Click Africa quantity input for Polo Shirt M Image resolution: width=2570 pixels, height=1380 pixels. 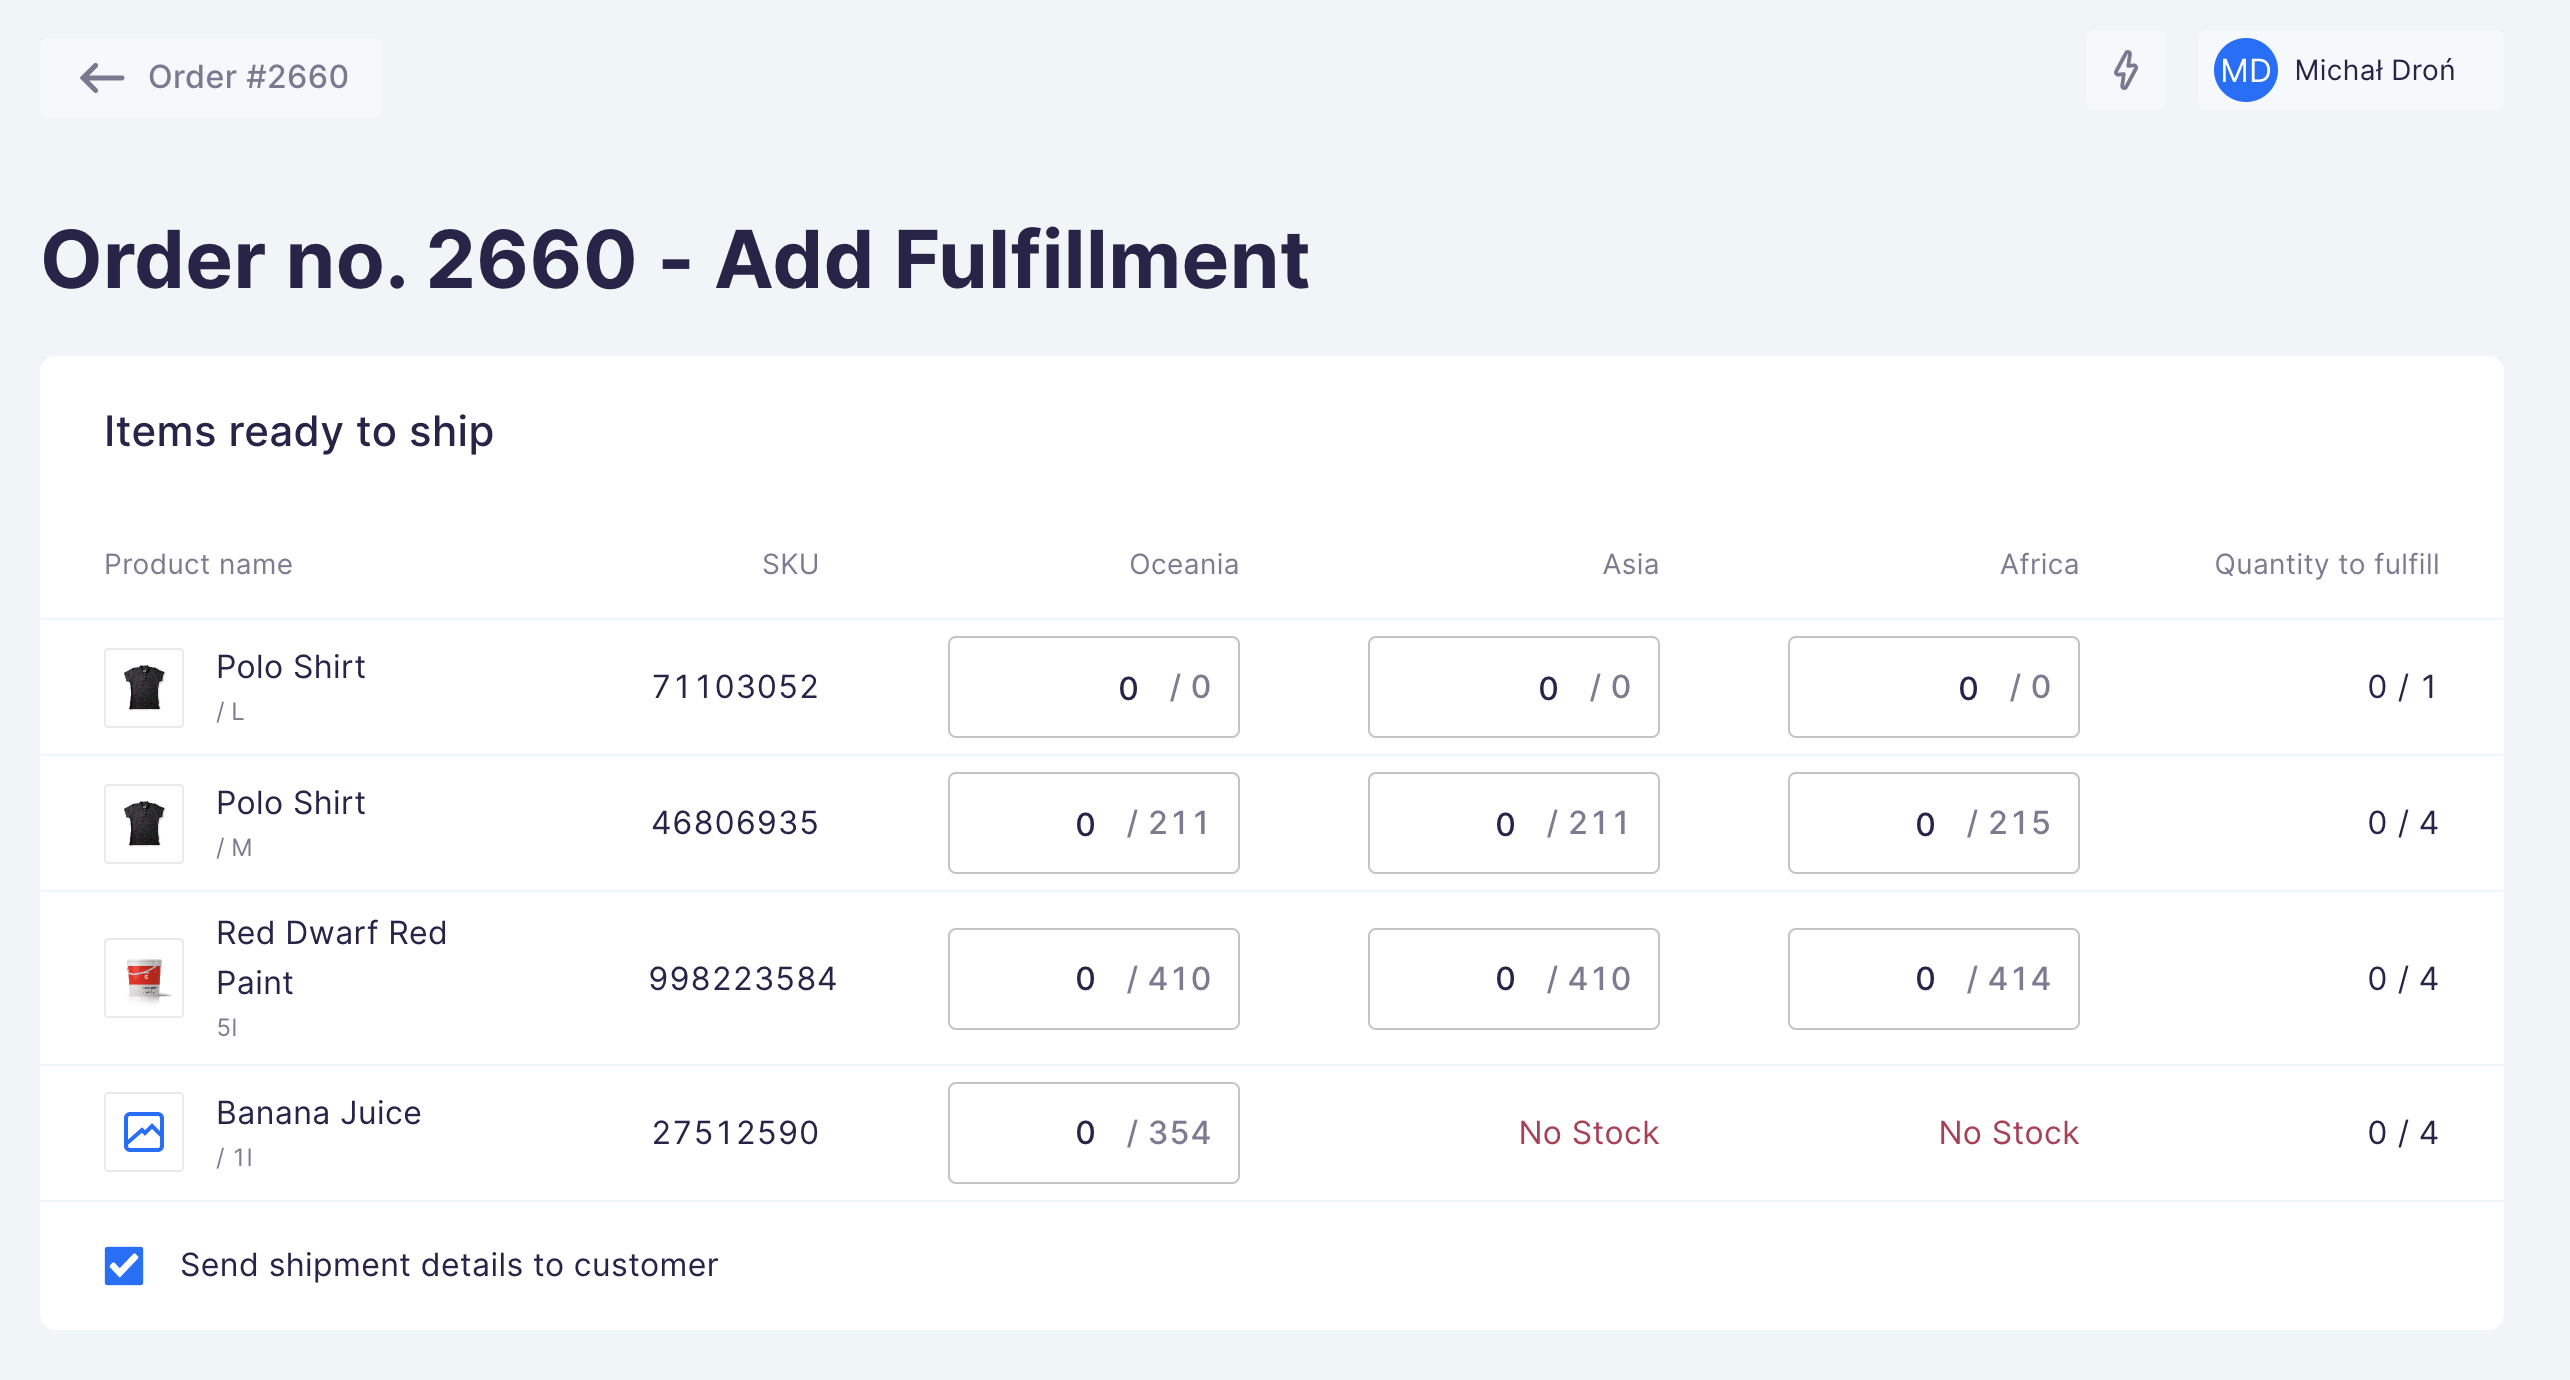click(x=1932, y=823)
